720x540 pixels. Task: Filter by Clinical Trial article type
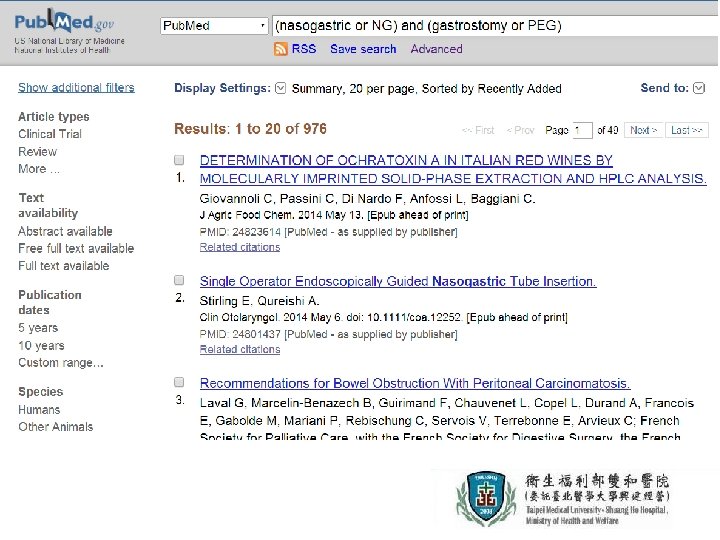pos(50,134)
